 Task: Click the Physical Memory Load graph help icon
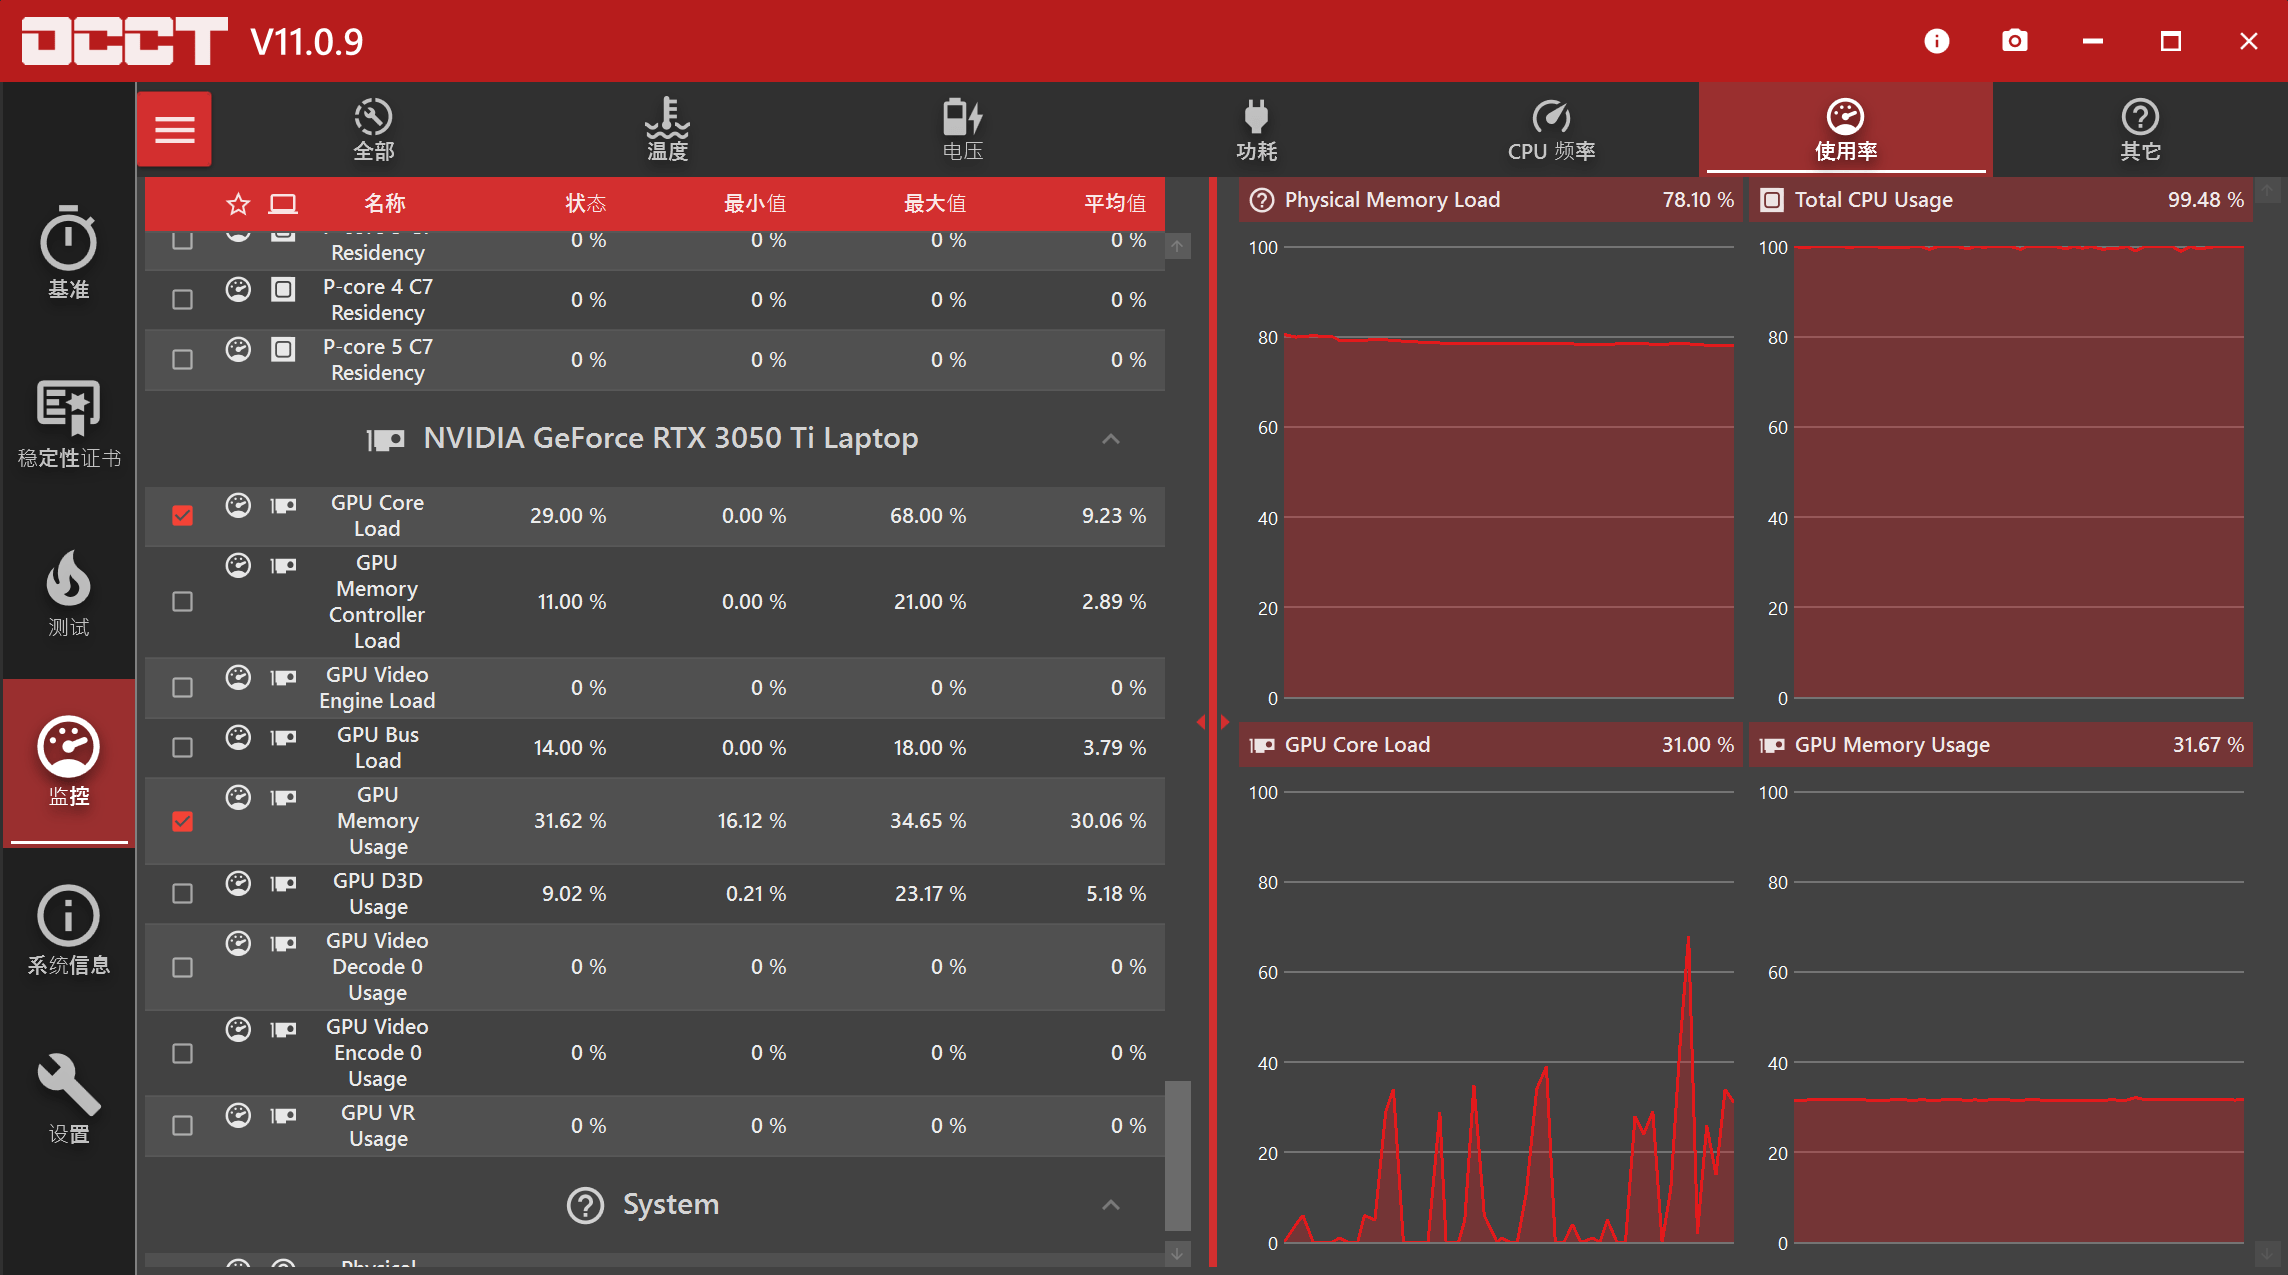tap(1262, 200)
